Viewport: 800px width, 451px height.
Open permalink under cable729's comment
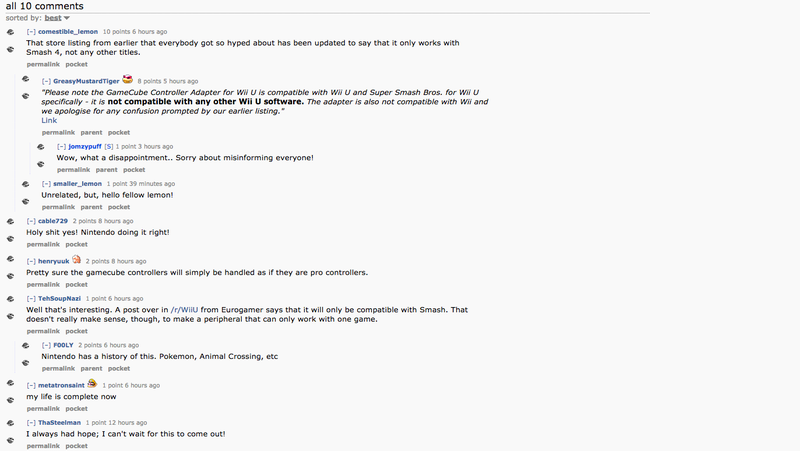[43, 244]
